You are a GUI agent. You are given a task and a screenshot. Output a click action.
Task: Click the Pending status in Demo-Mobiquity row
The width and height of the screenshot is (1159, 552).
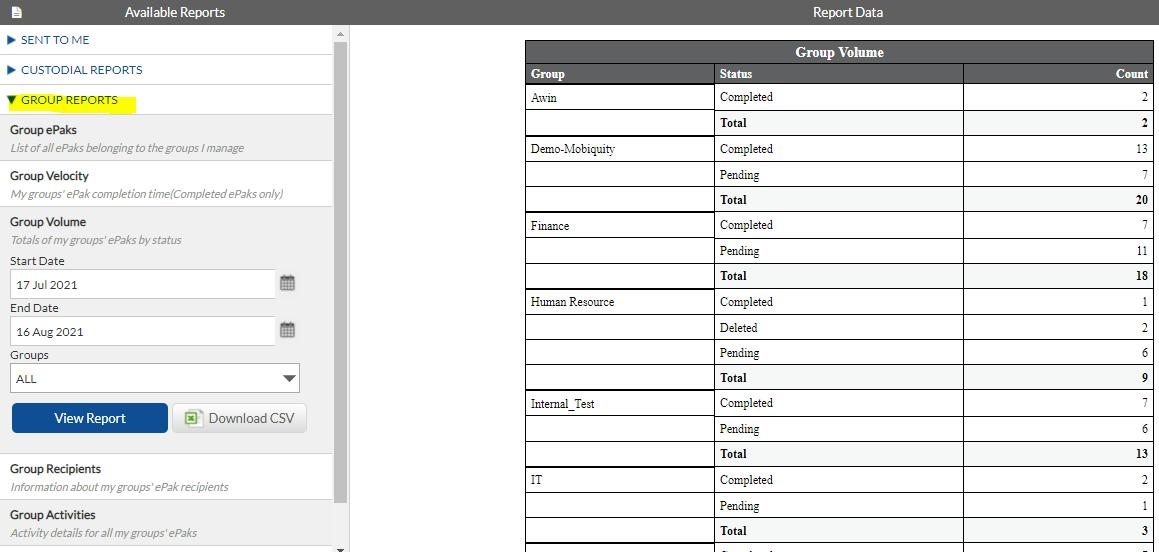(839, 175)
